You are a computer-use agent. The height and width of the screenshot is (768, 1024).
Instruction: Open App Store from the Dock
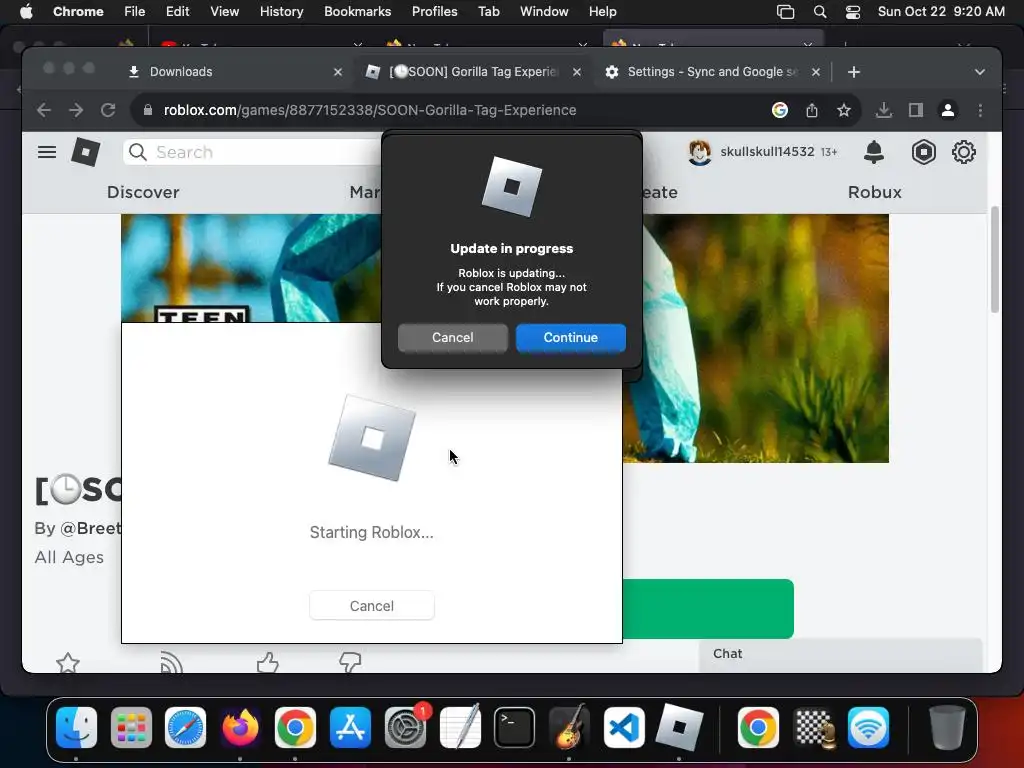click(350, 727)
